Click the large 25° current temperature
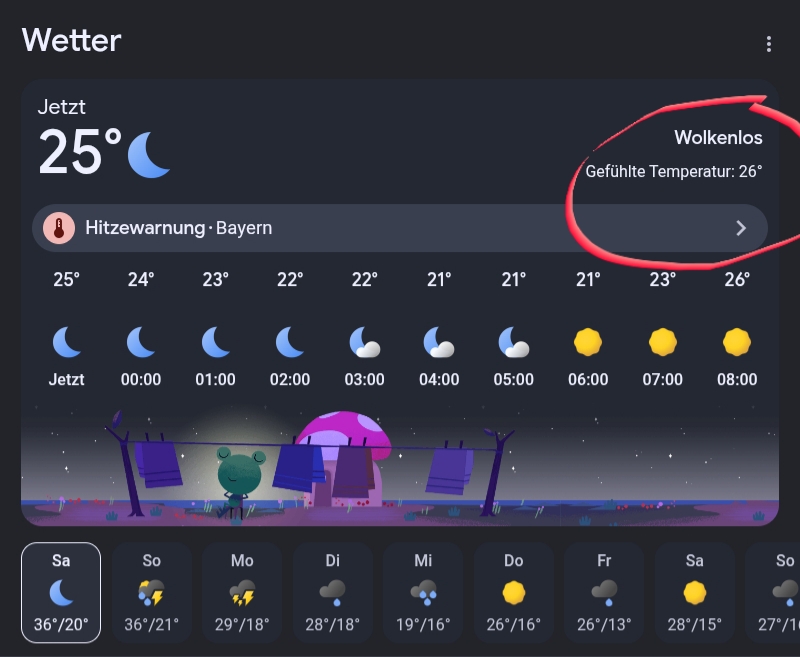Screen dimensions: 800x657 [80, 151]
